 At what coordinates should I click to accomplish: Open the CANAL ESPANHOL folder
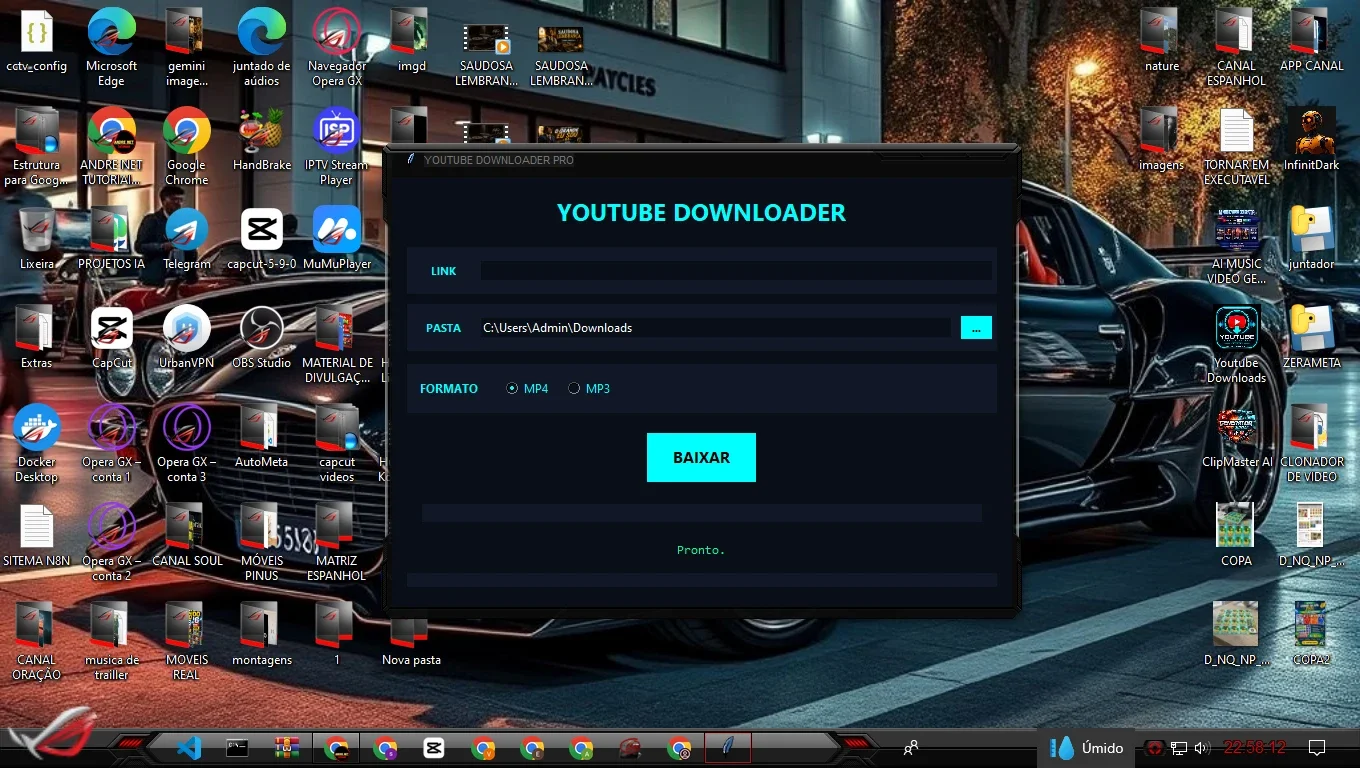pyautogui.click(x=1237, y=47)
